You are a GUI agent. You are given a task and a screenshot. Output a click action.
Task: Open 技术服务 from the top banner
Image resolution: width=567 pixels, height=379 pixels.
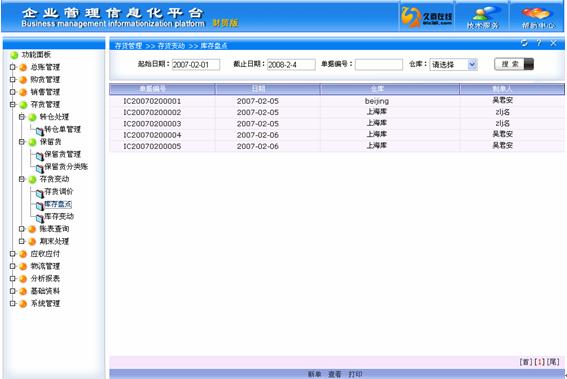coord(482,17)
